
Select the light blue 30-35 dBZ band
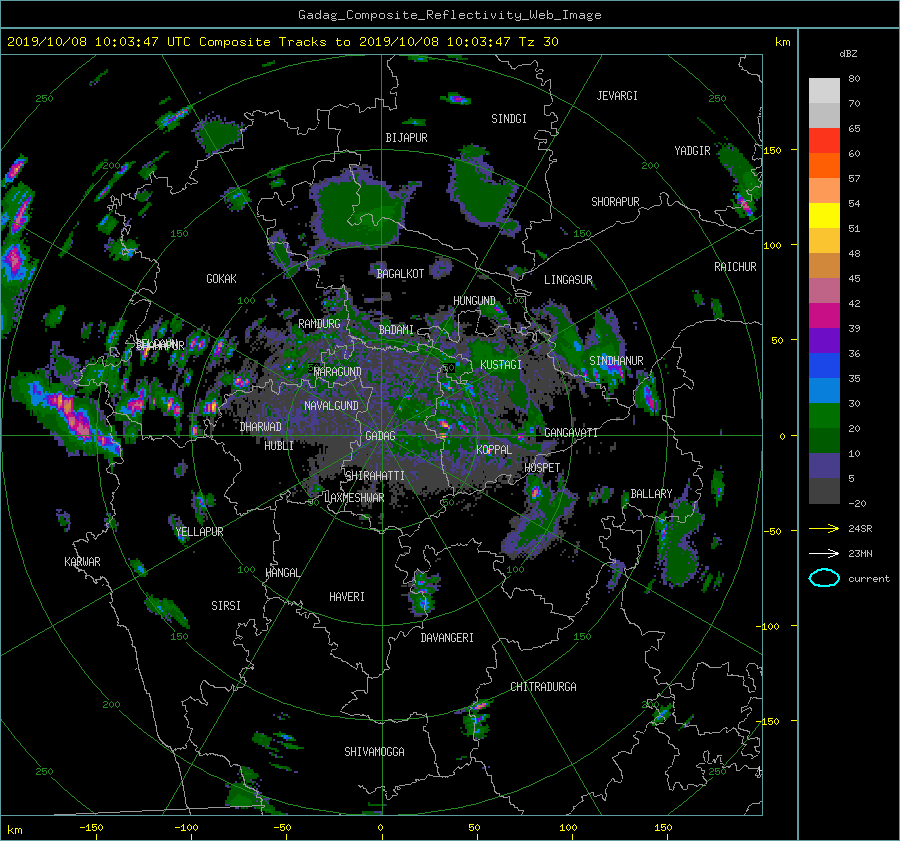[824, 391]
